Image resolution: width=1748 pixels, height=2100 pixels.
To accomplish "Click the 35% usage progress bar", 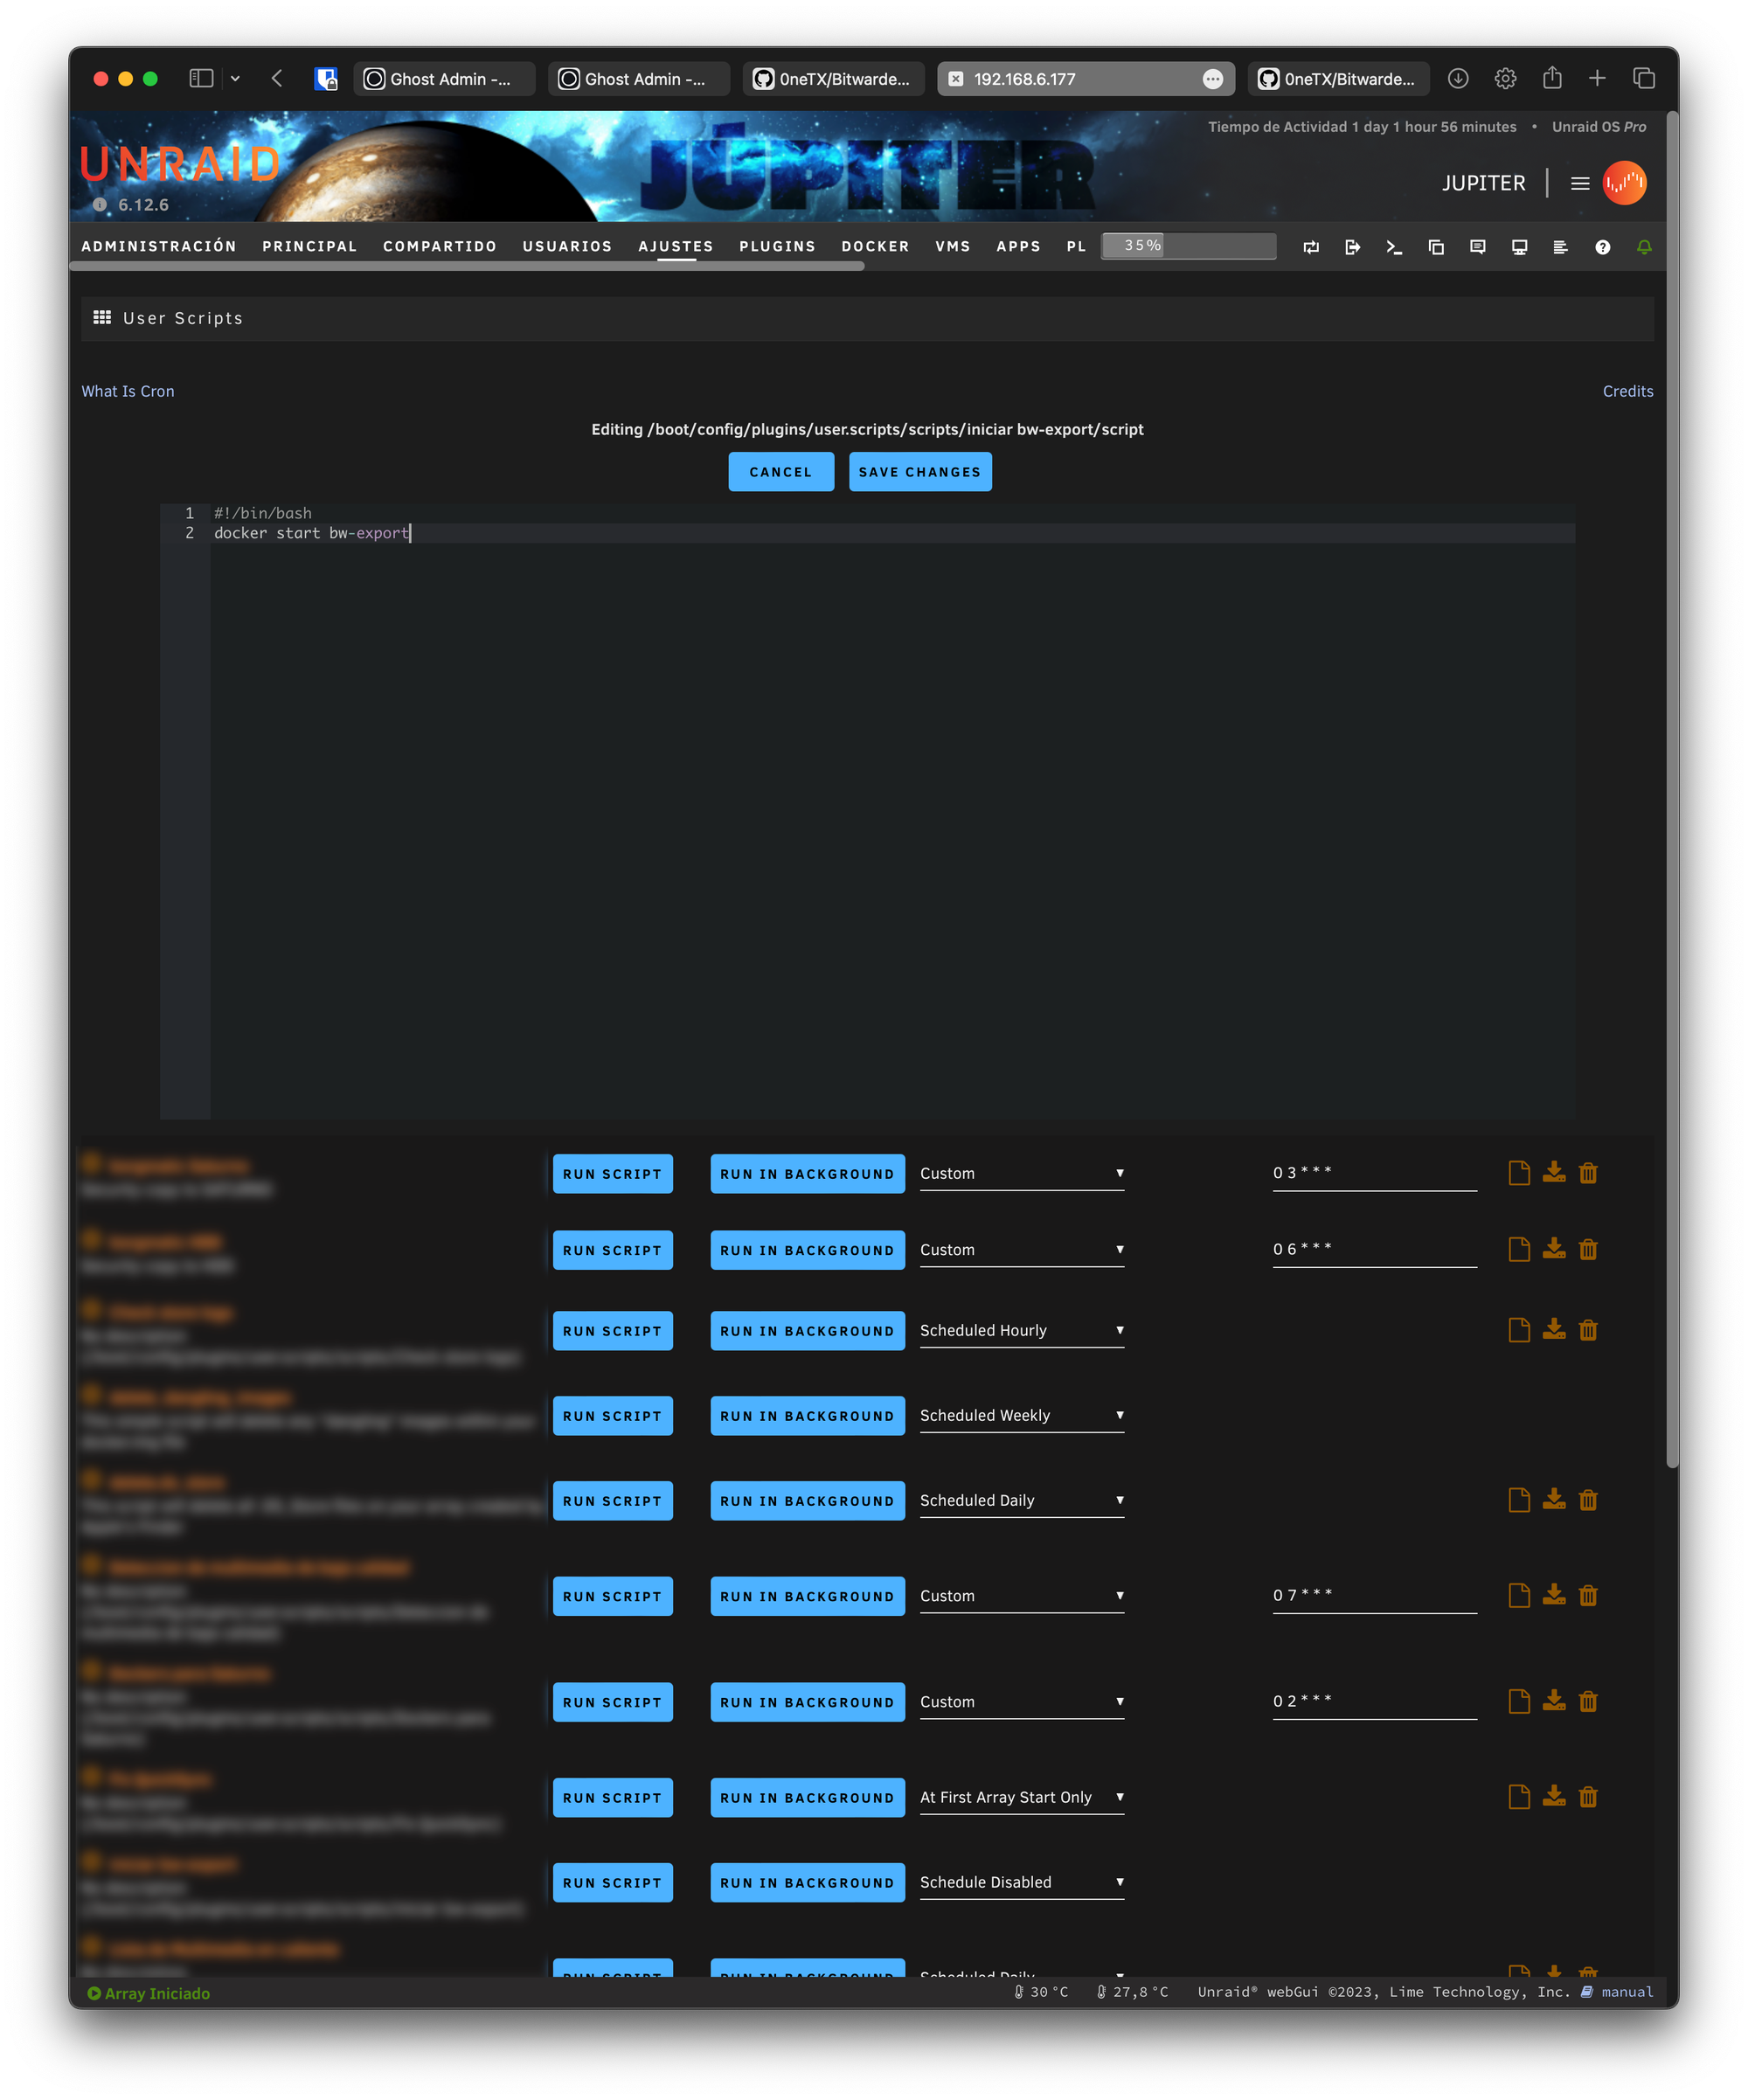I will tap(1188, 246).
